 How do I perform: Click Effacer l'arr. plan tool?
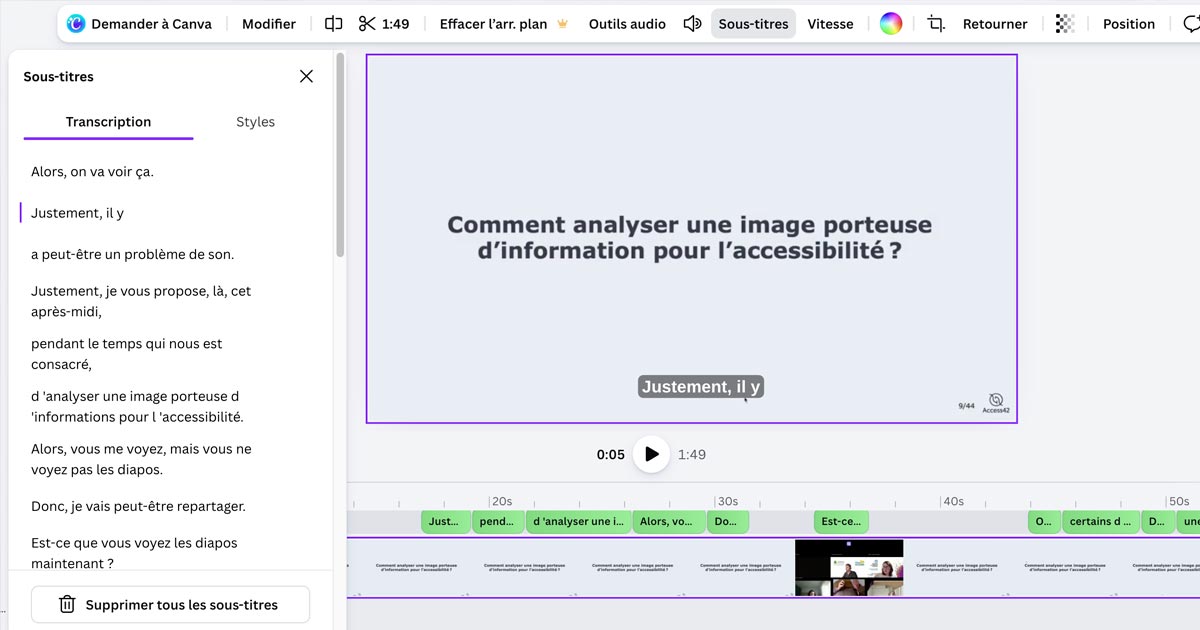pos(504,24)
